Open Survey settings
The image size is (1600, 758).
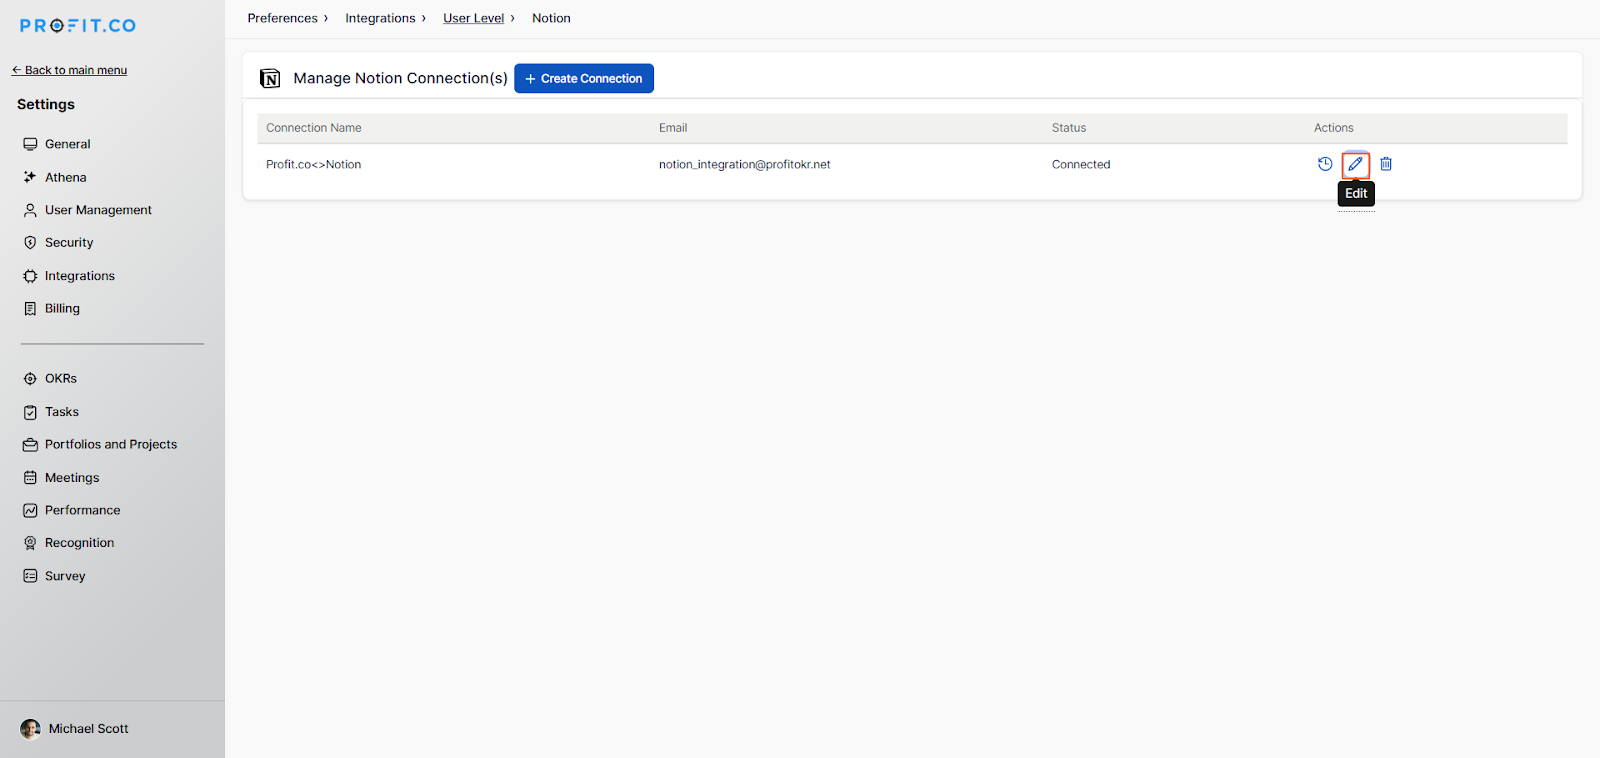pos(65,576)
